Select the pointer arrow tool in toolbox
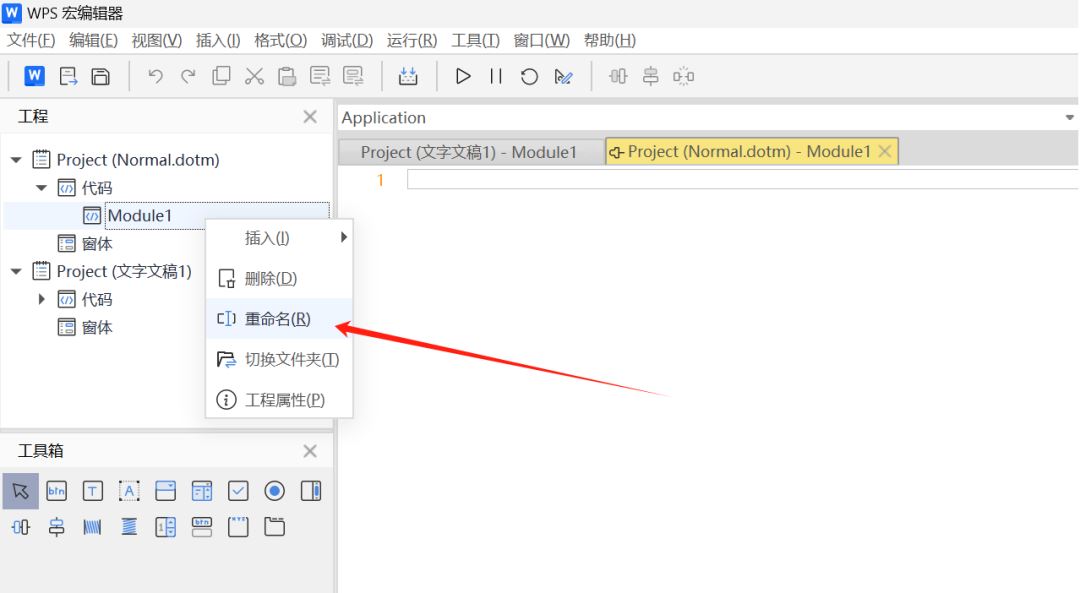 point(21,491)
